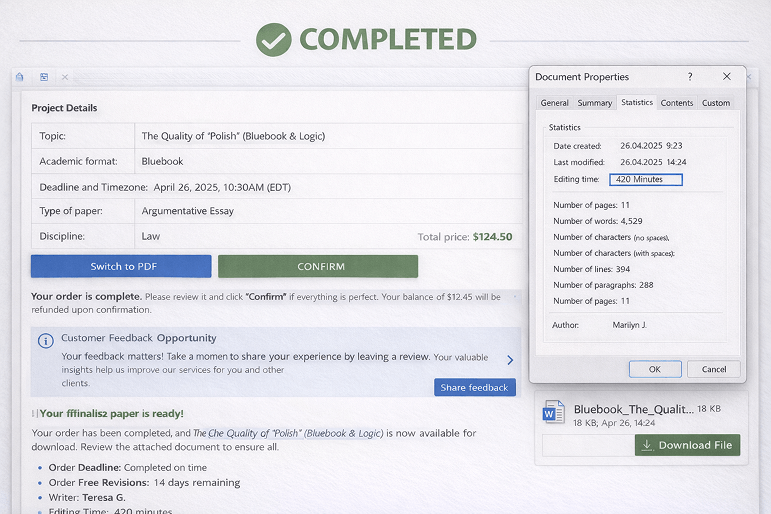This screenshot has width=771, height=514.
Task: Open the Contents tab
Action: click(677, 103)
